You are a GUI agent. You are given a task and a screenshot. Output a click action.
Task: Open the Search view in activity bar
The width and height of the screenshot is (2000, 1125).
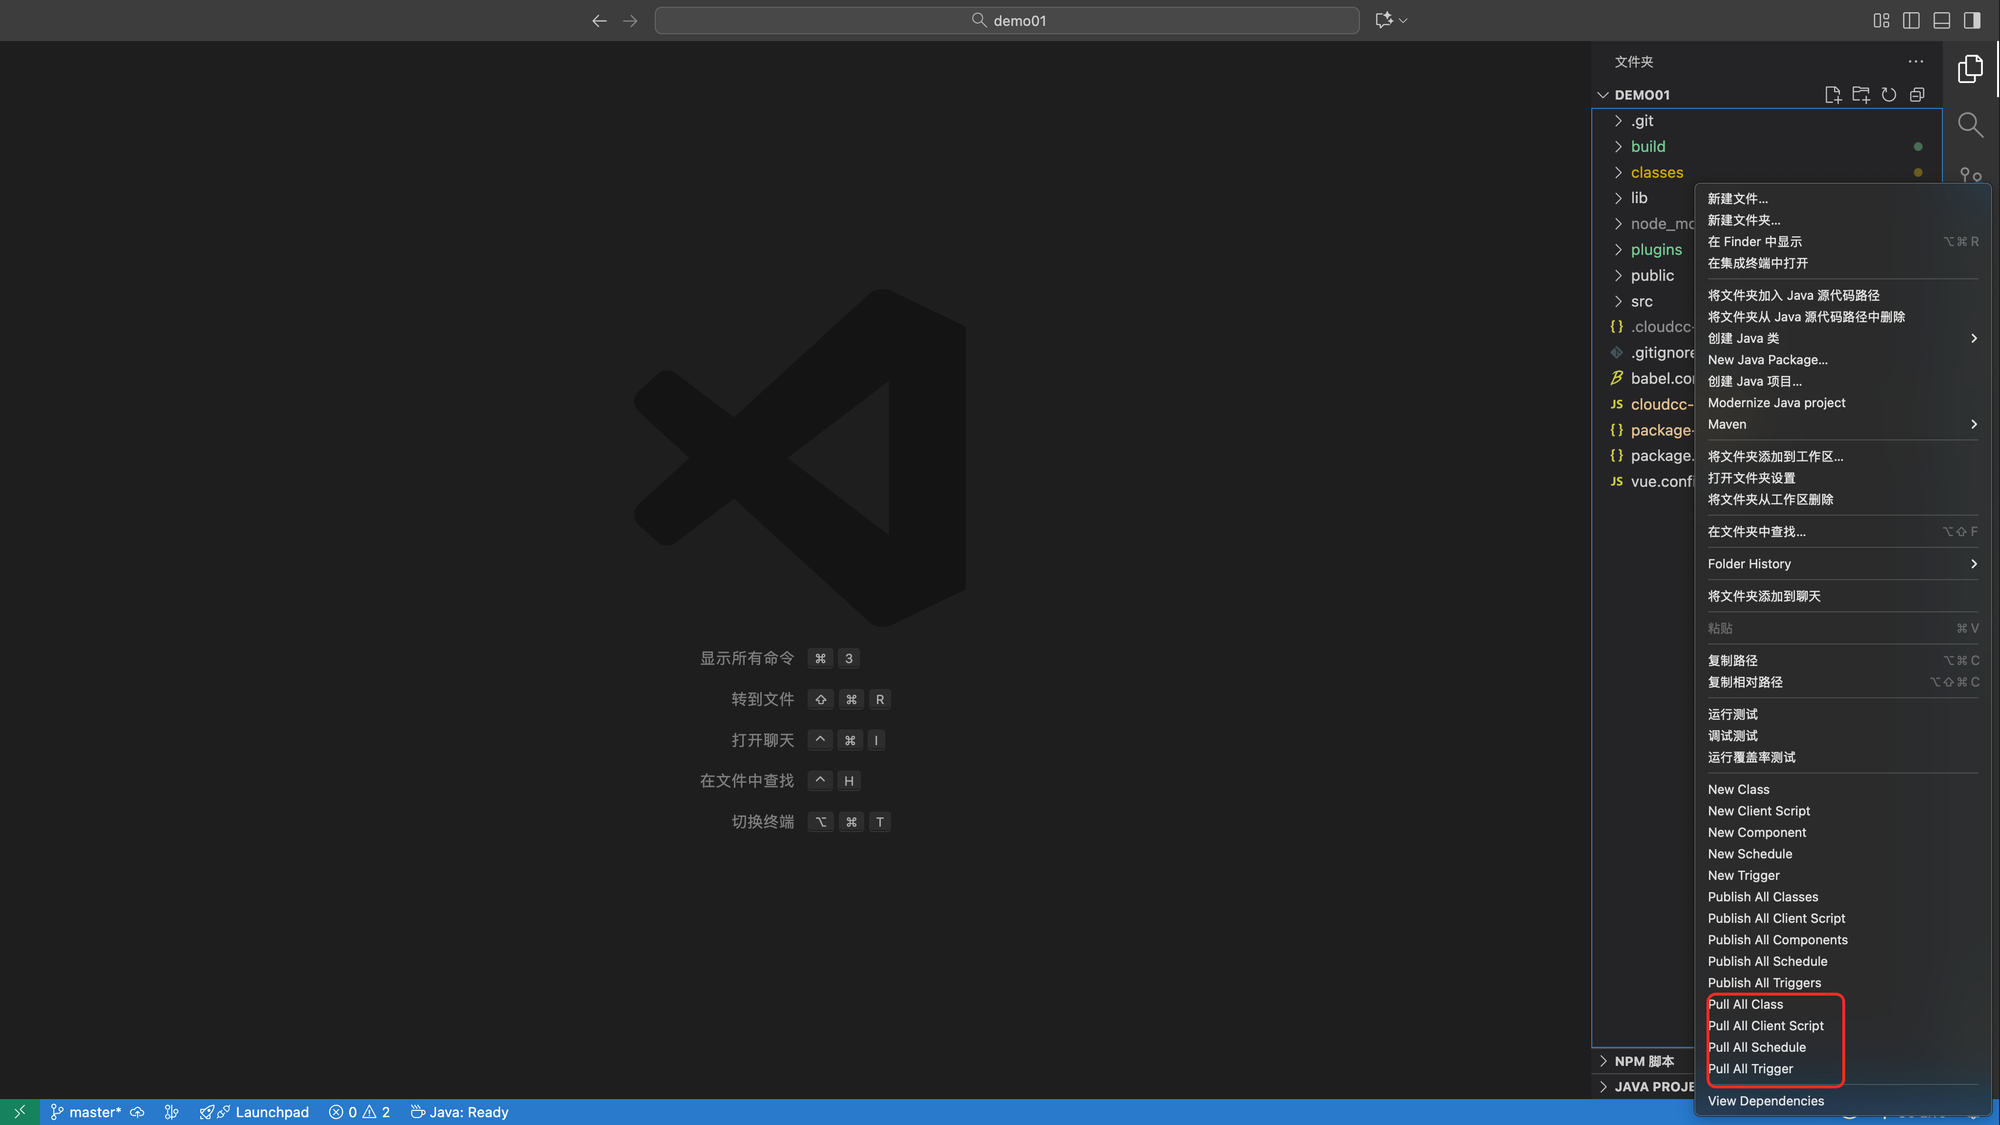(x=1970, y=124)
